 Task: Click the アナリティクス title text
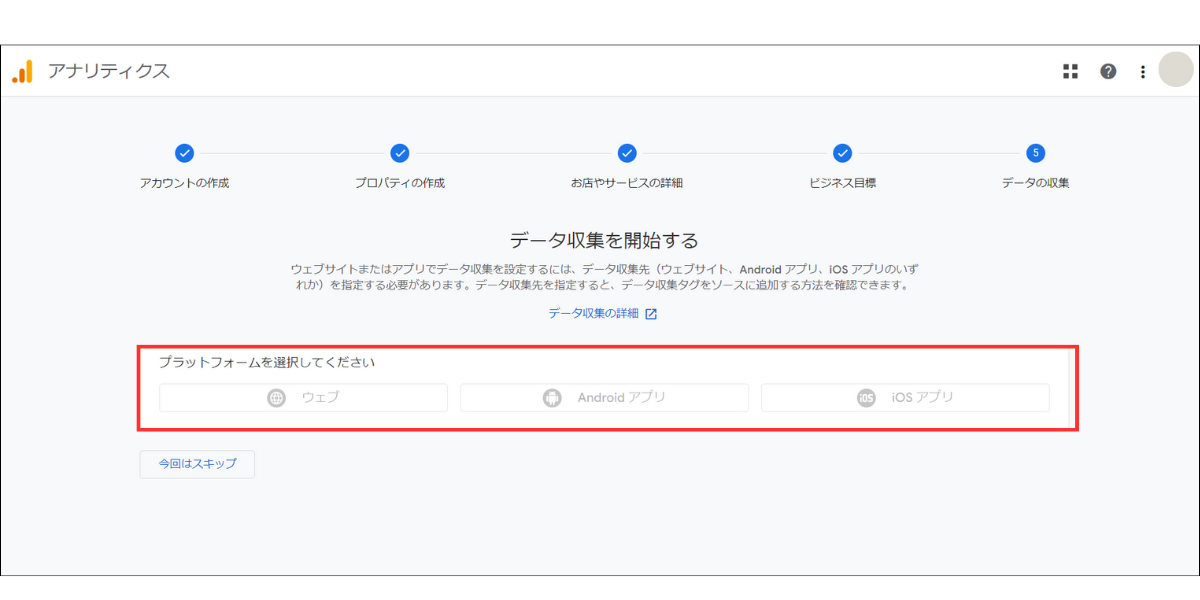point(109,71)
